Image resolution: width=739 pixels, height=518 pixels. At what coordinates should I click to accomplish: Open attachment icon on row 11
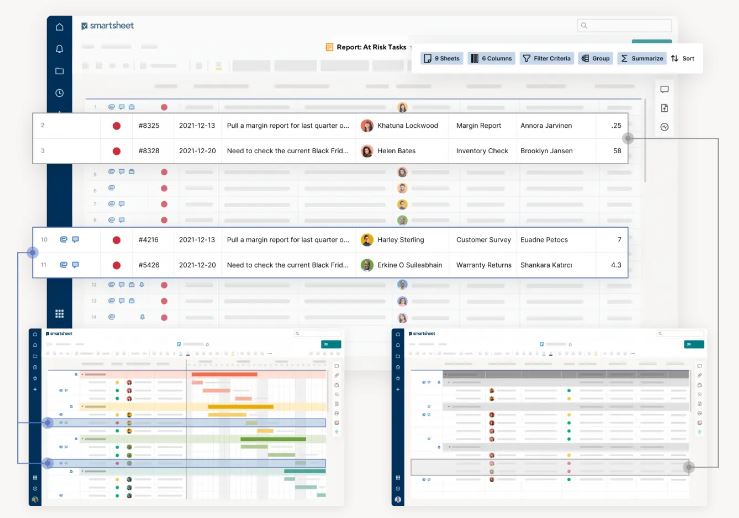click(x=64, y=265)
